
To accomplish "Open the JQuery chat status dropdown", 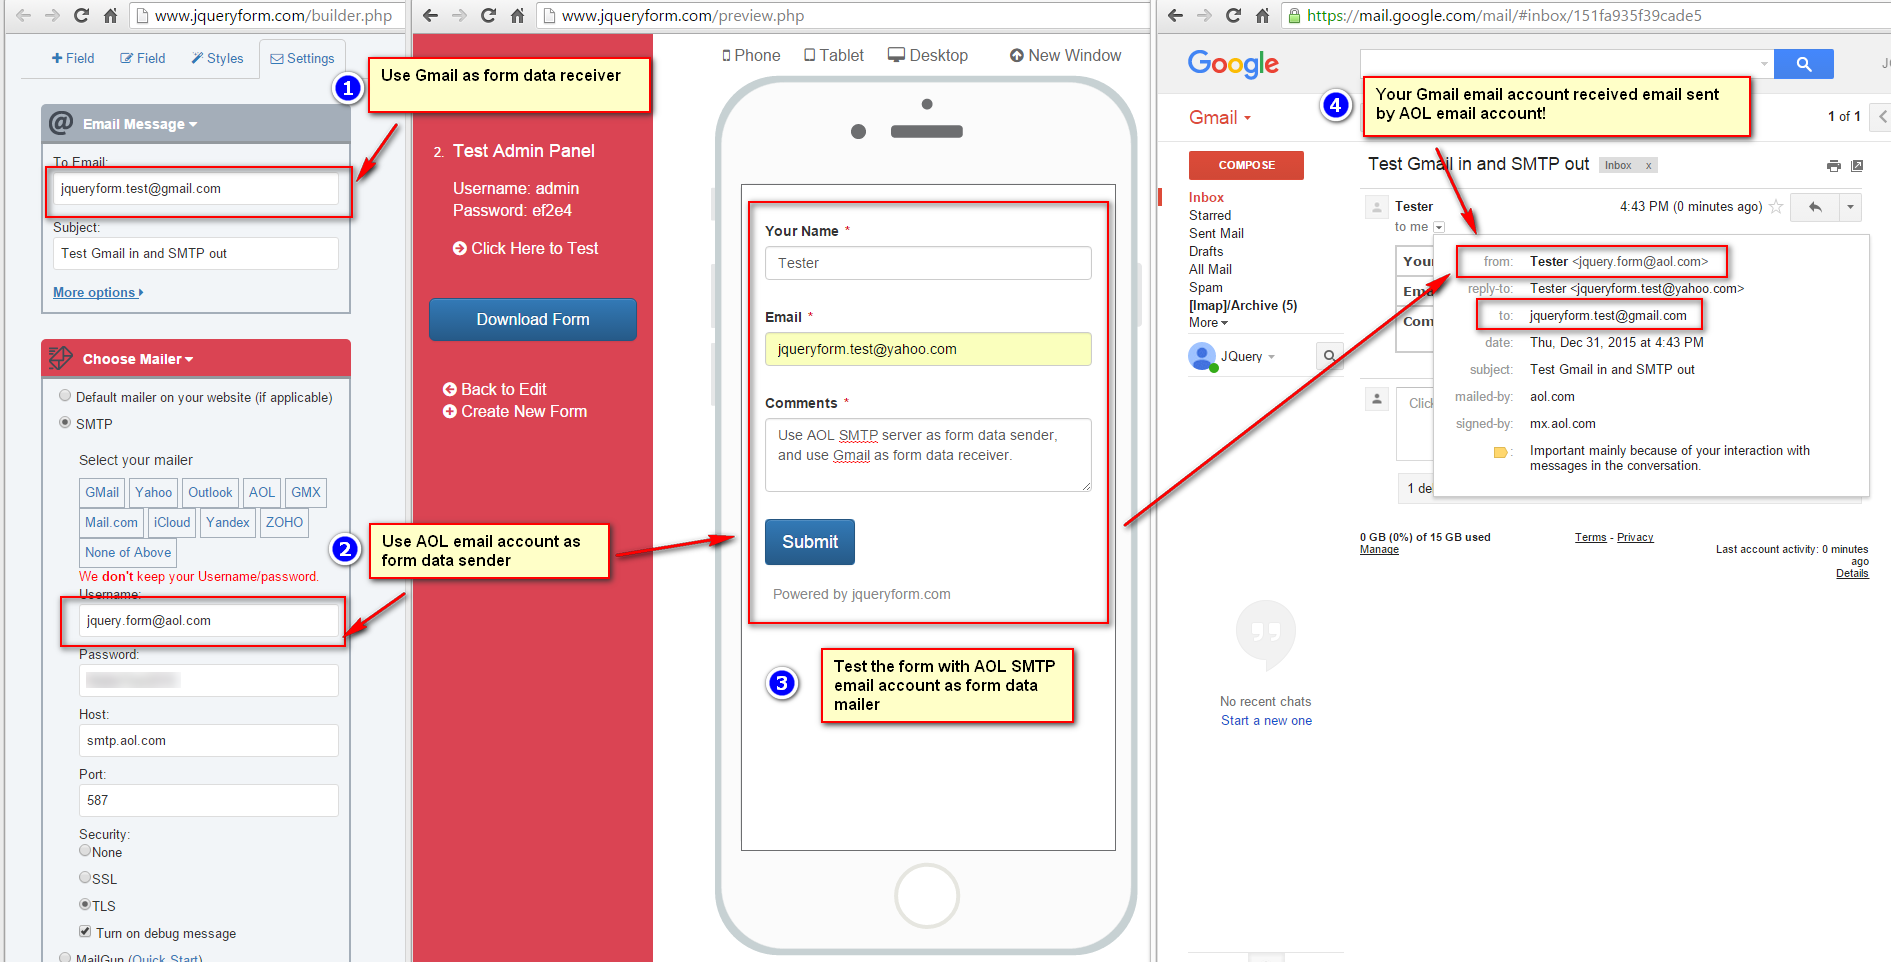I will [1272, 357].
